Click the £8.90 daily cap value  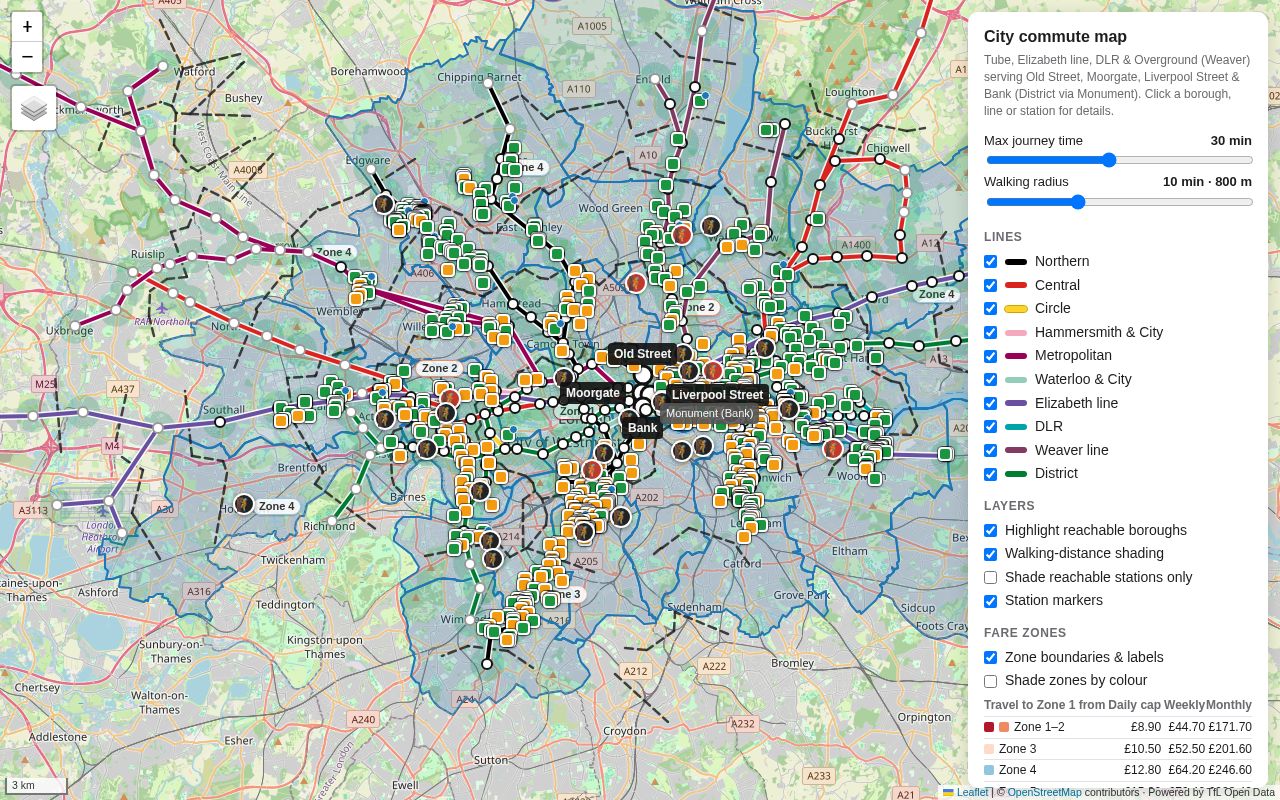pyautogui.click(x=1146, y=728)
